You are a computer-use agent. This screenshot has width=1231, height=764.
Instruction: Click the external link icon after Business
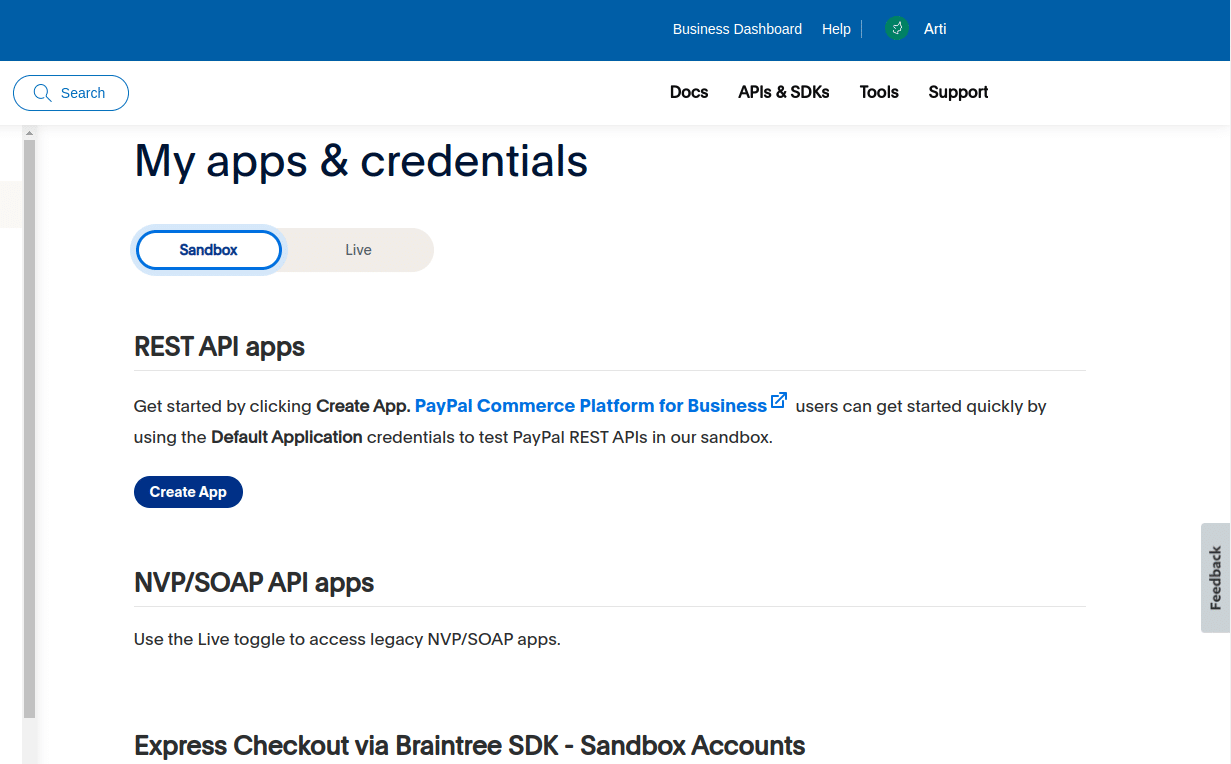click(779, 401)
